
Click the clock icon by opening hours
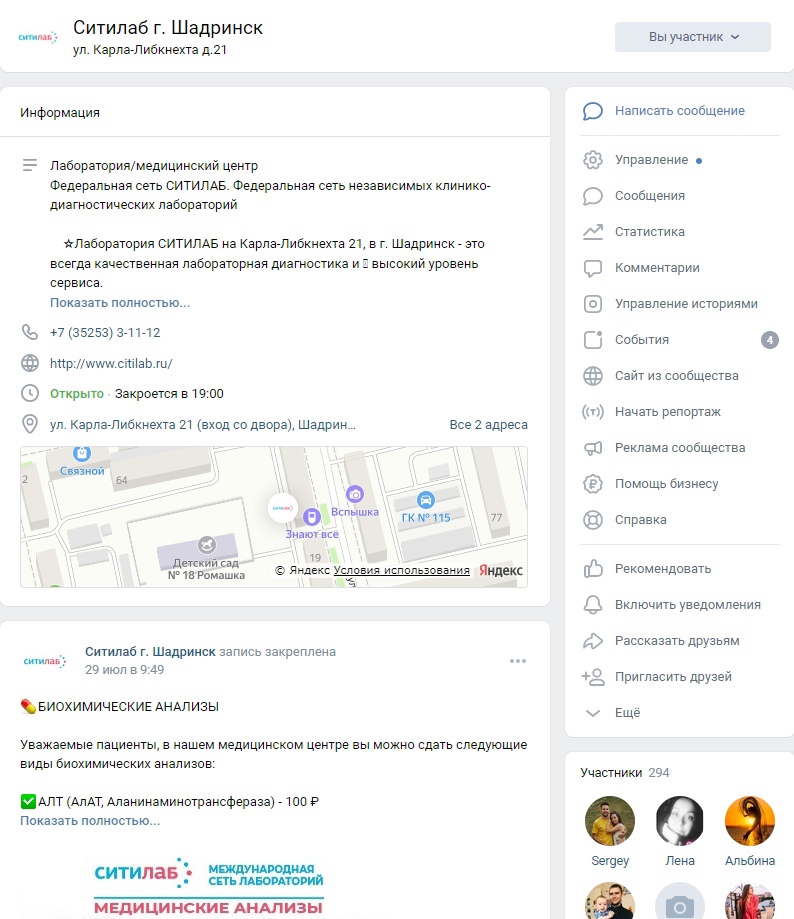tap(30, 393)
